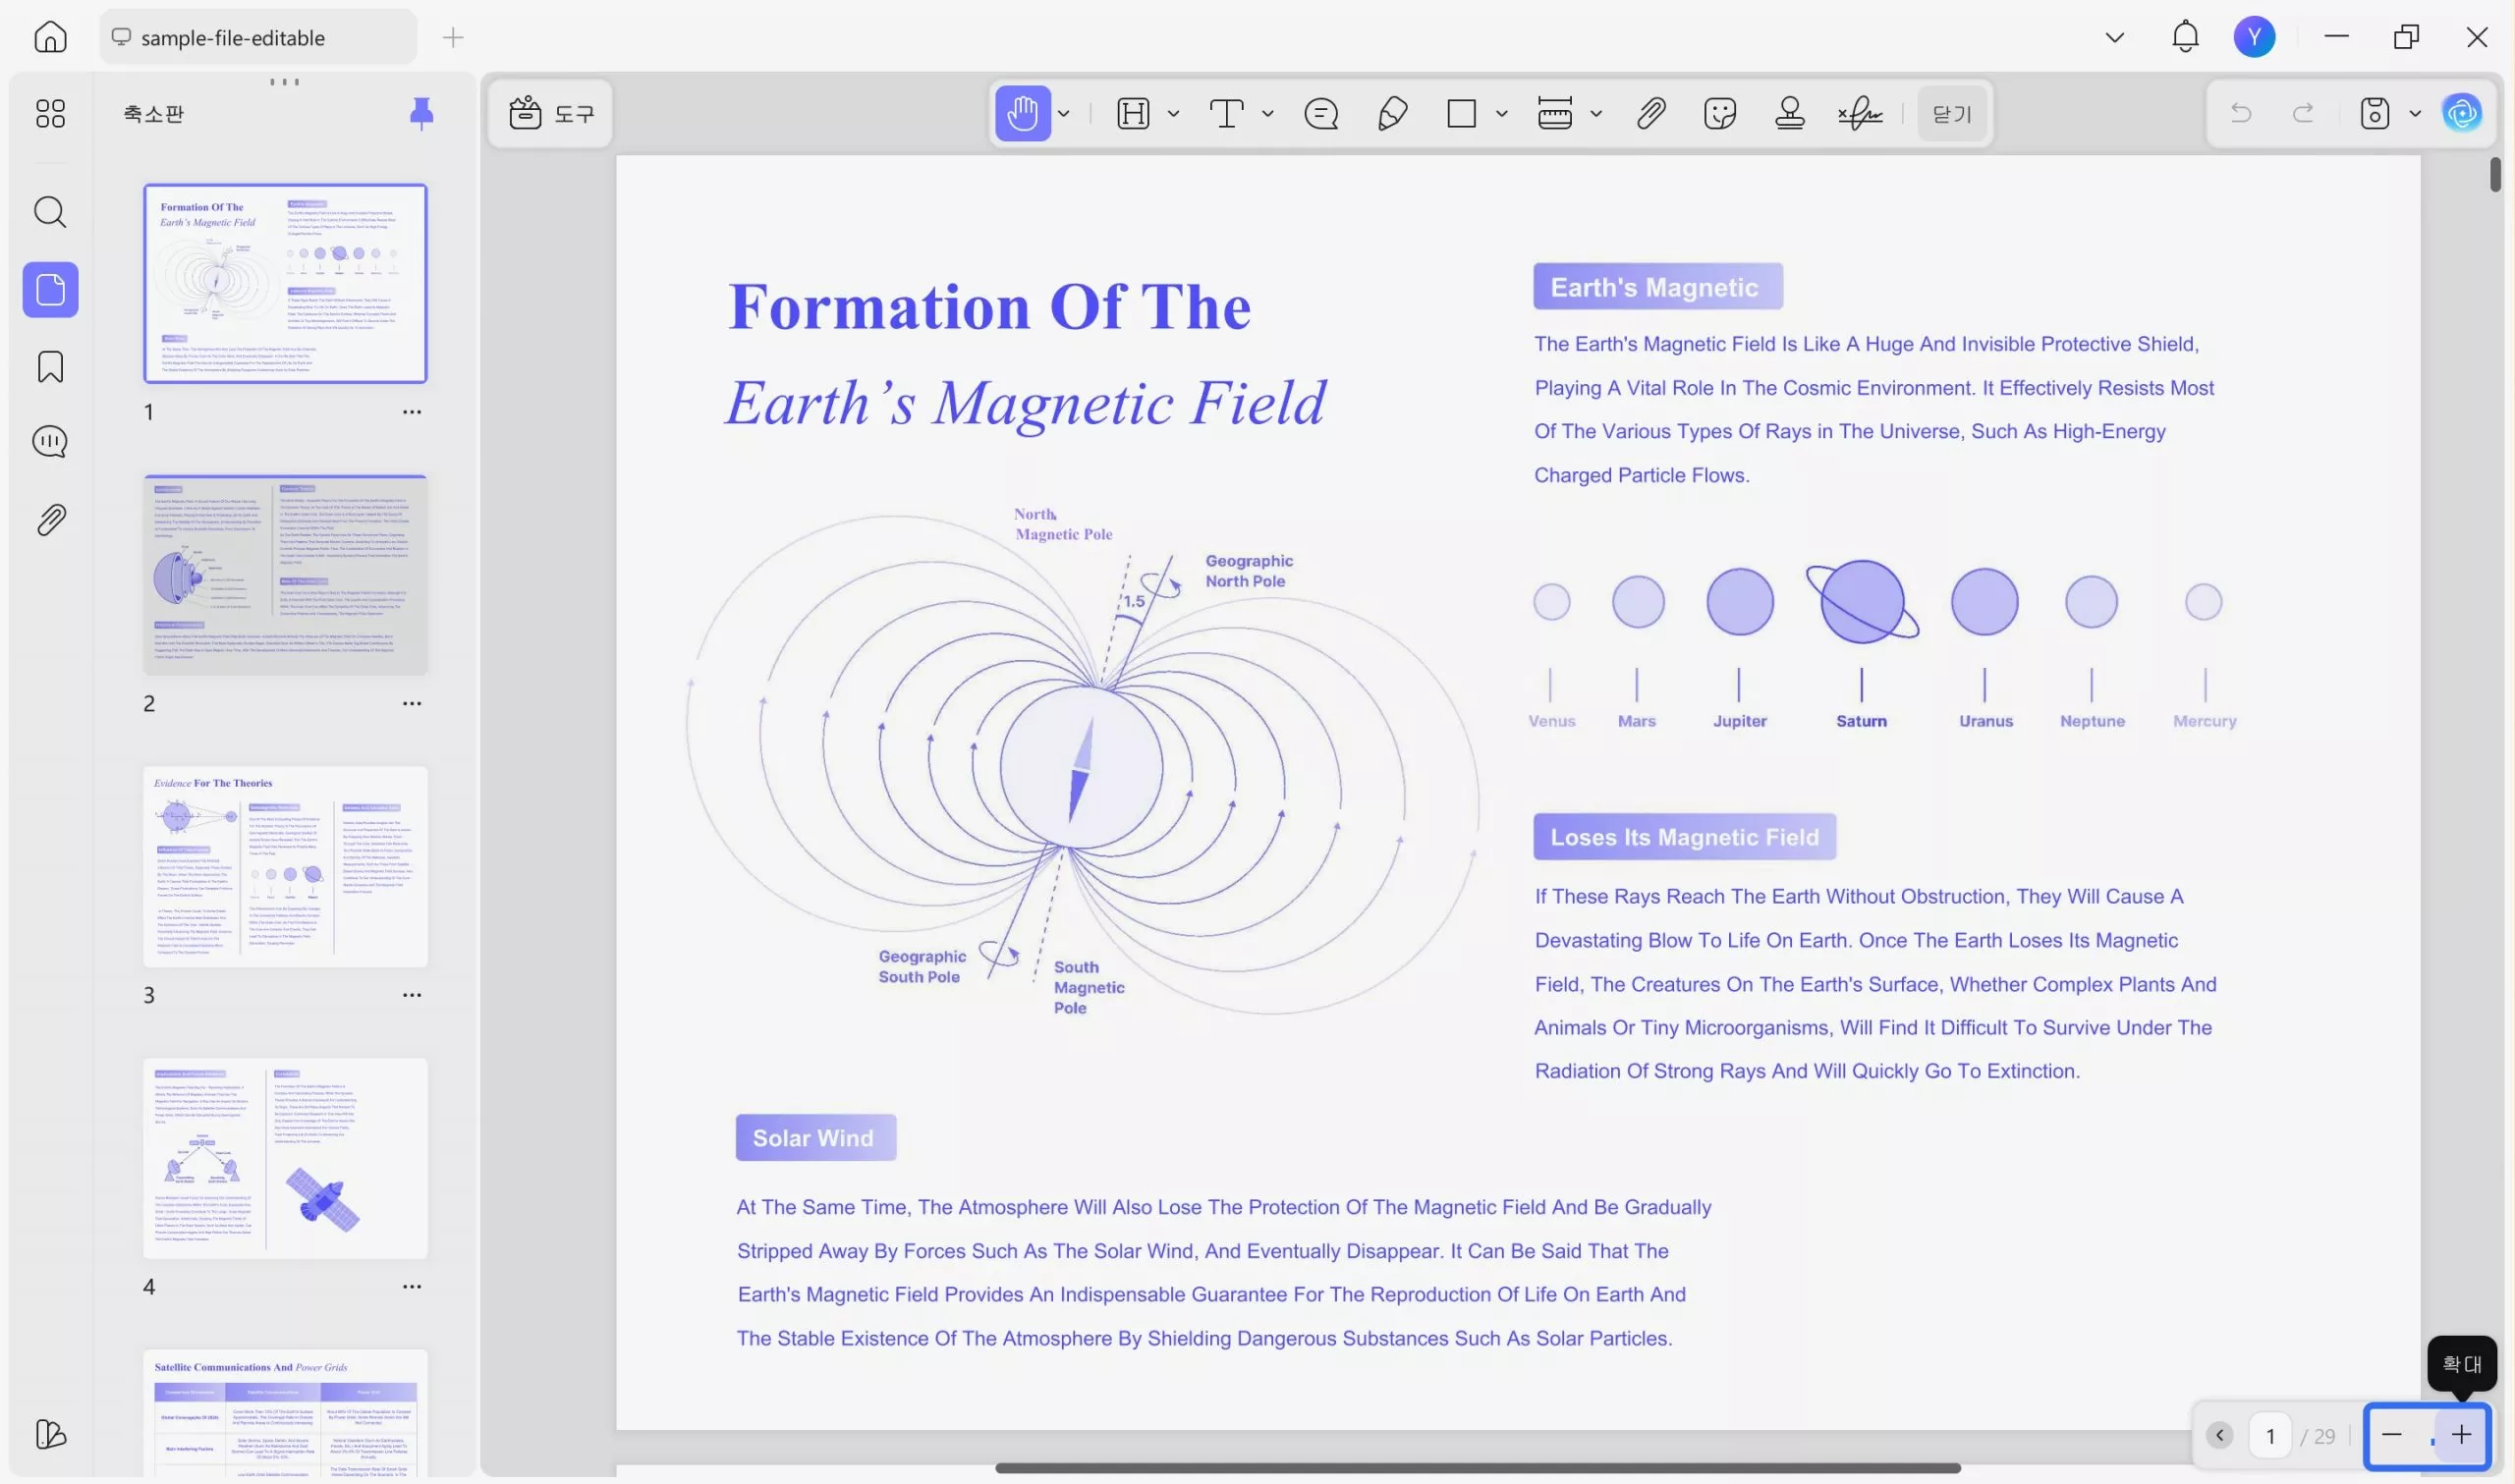The image size is (2515, 1484).
Task: Open the bookmarks panel icon
Action: pos(50,367)
